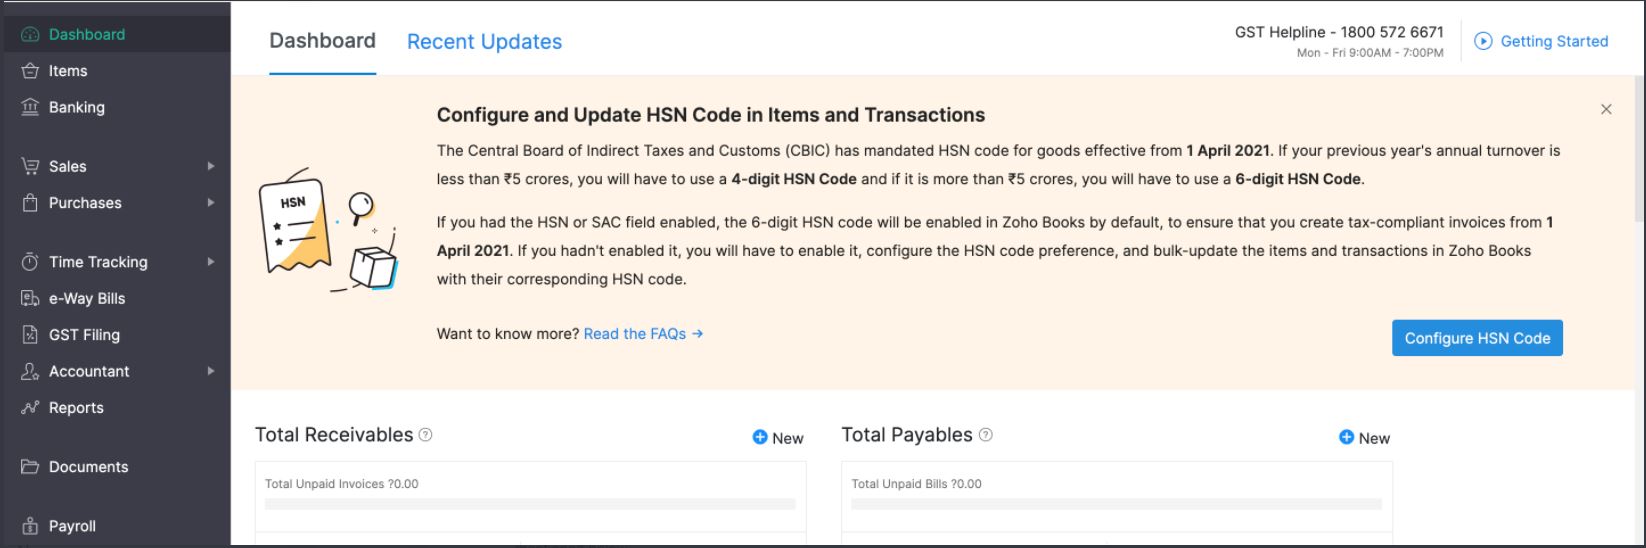Click the help icon beside Total Payables

click(x=986, y=435)
